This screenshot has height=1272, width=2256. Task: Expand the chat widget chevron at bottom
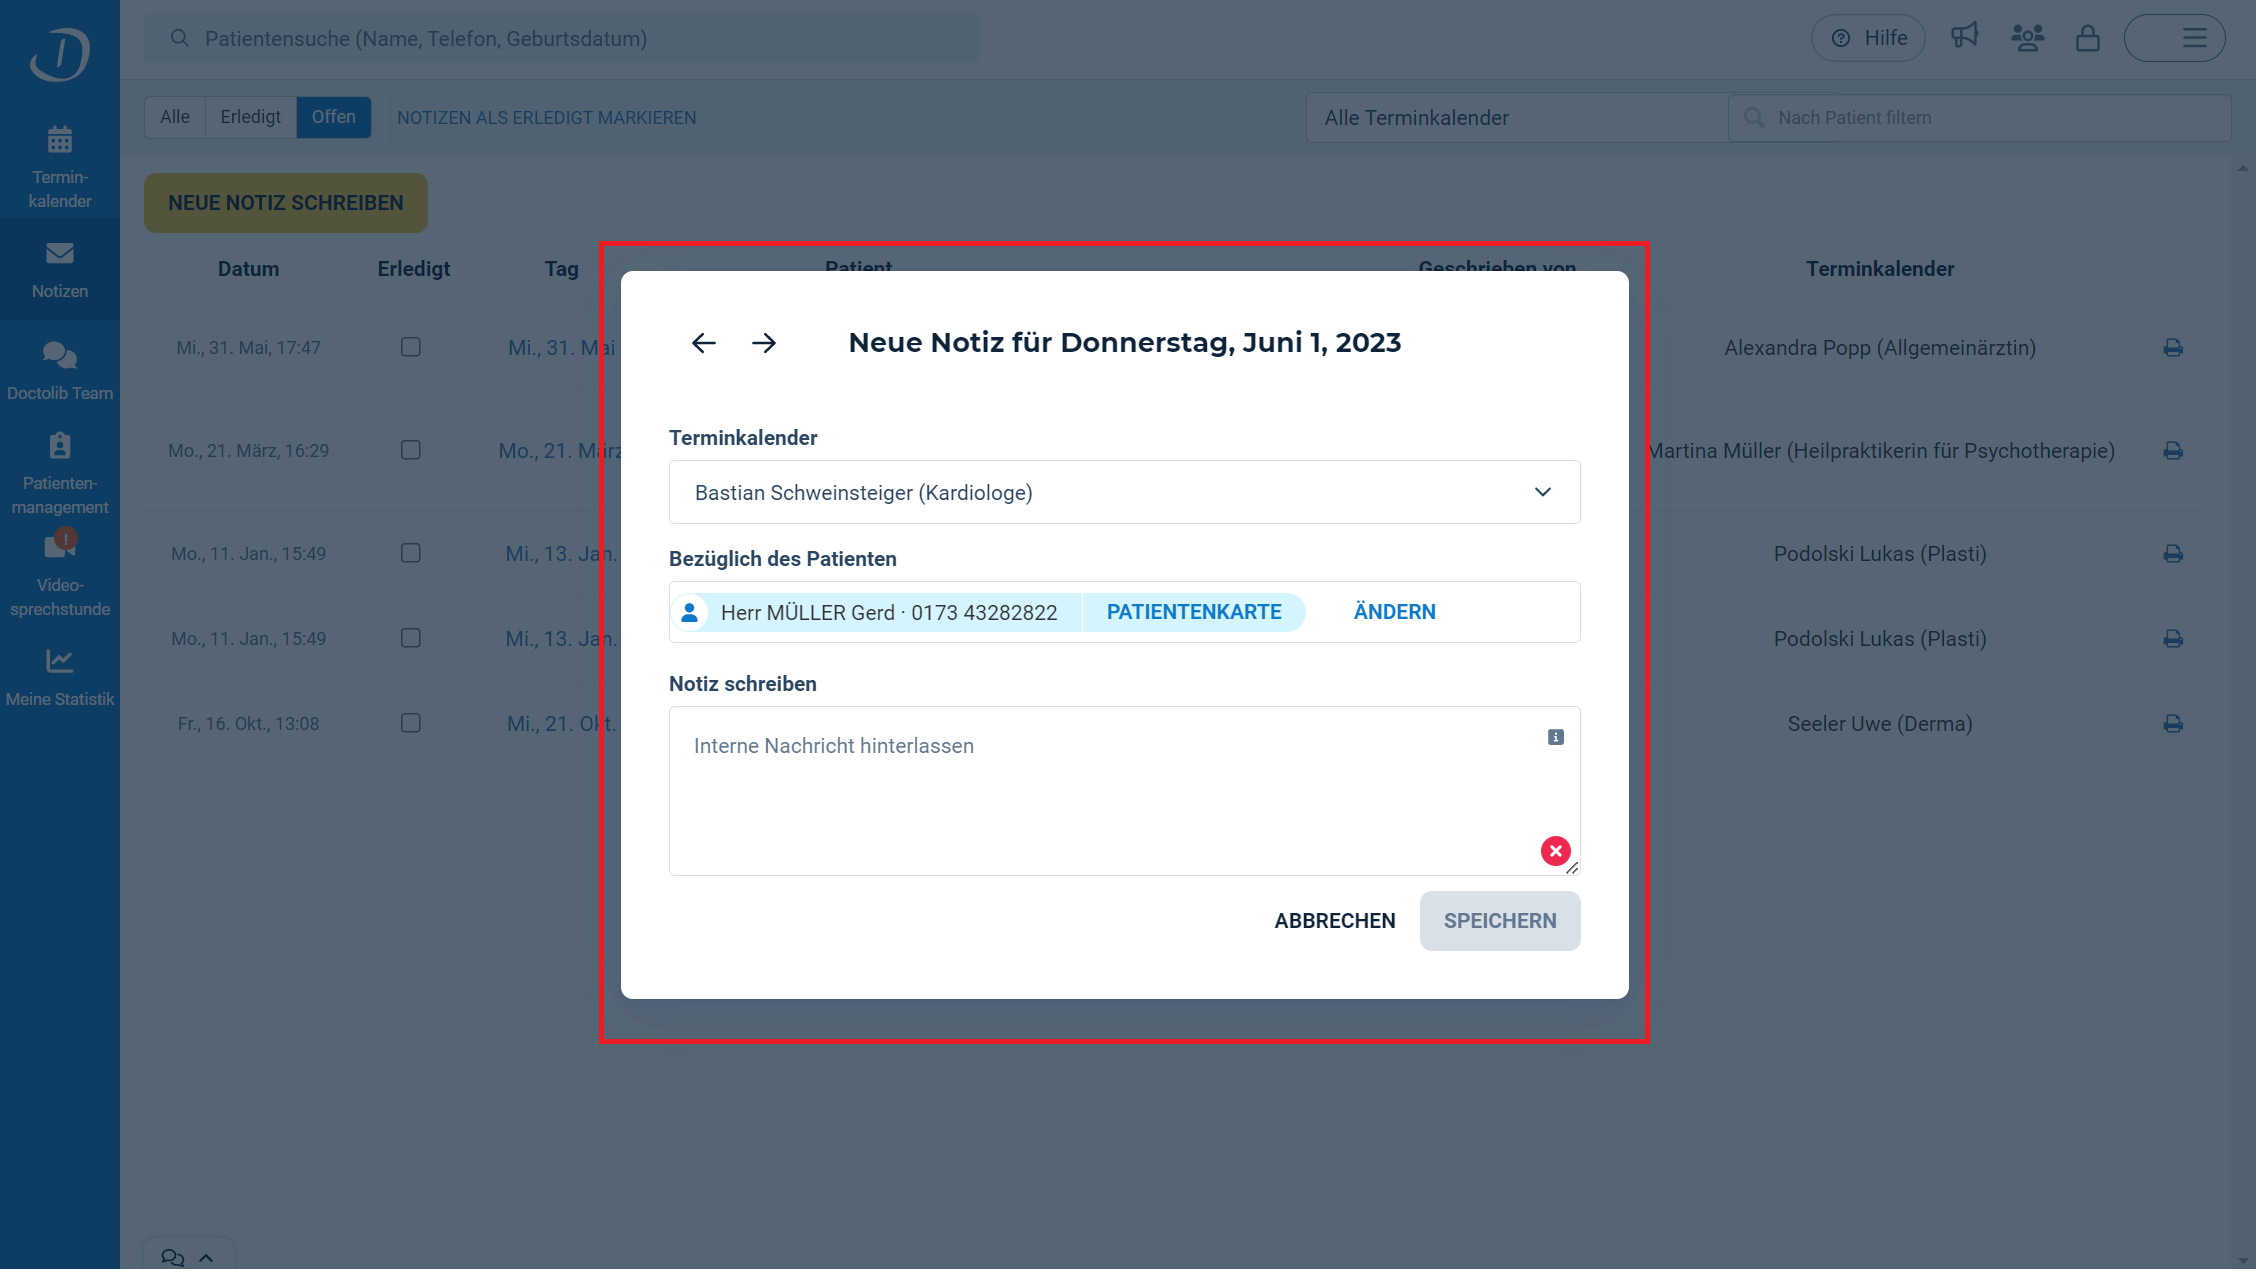(x=206, y=1258)
